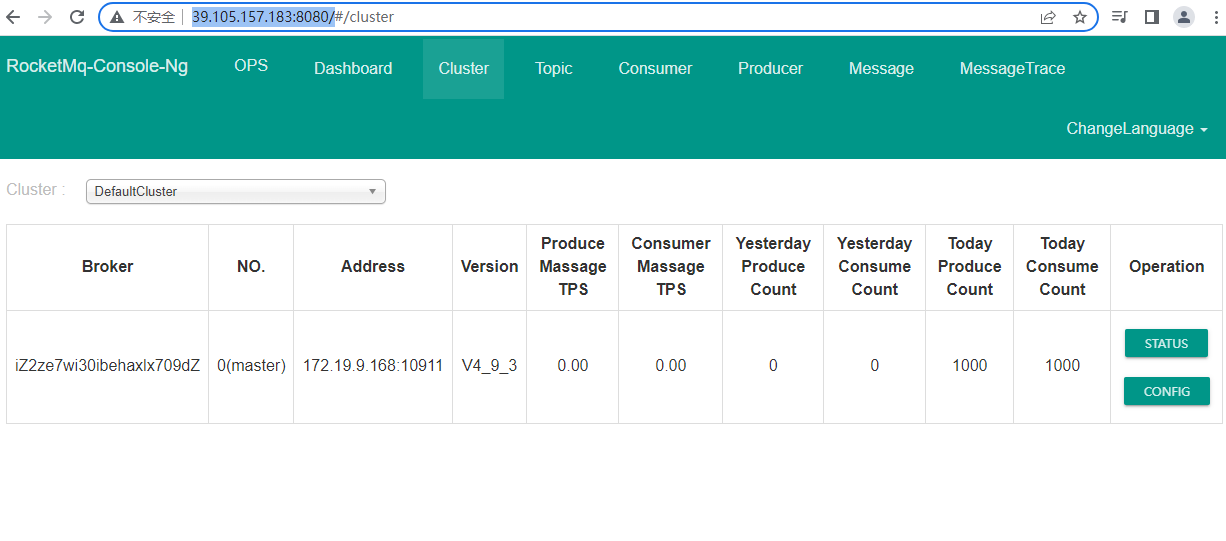Click Today Consume Count header
Viewport: 1226px width, 541px height.
coord(1062,266)
